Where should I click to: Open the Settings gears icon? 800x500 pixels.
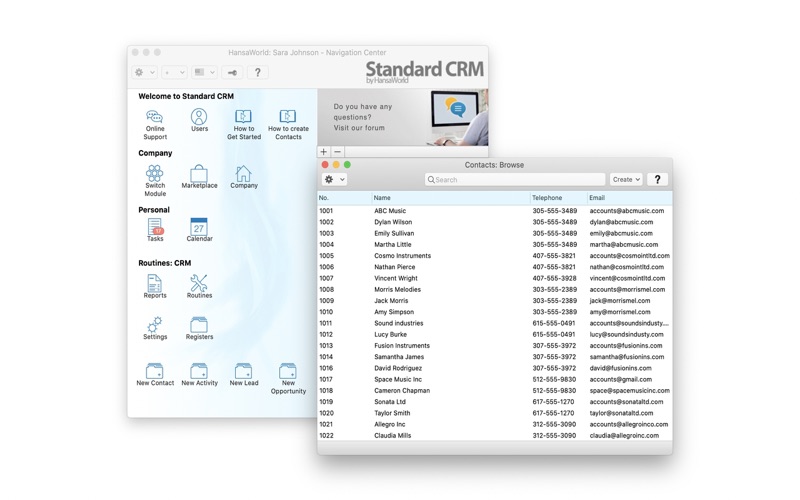(155, 328)
